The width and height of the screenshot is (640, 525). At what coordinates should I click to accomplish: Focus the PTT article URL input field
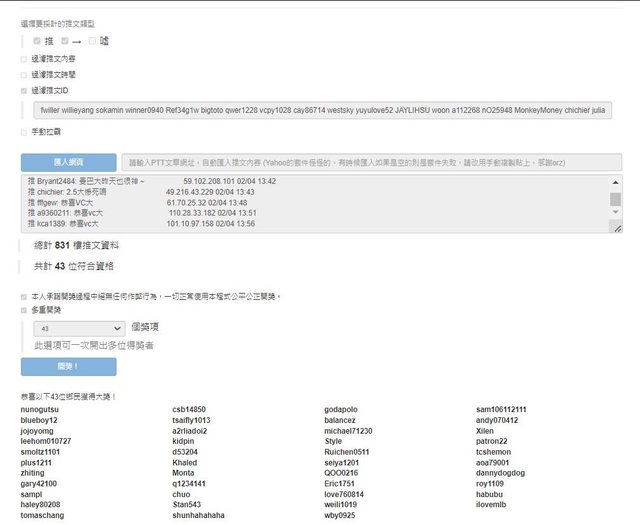point(370,162)
